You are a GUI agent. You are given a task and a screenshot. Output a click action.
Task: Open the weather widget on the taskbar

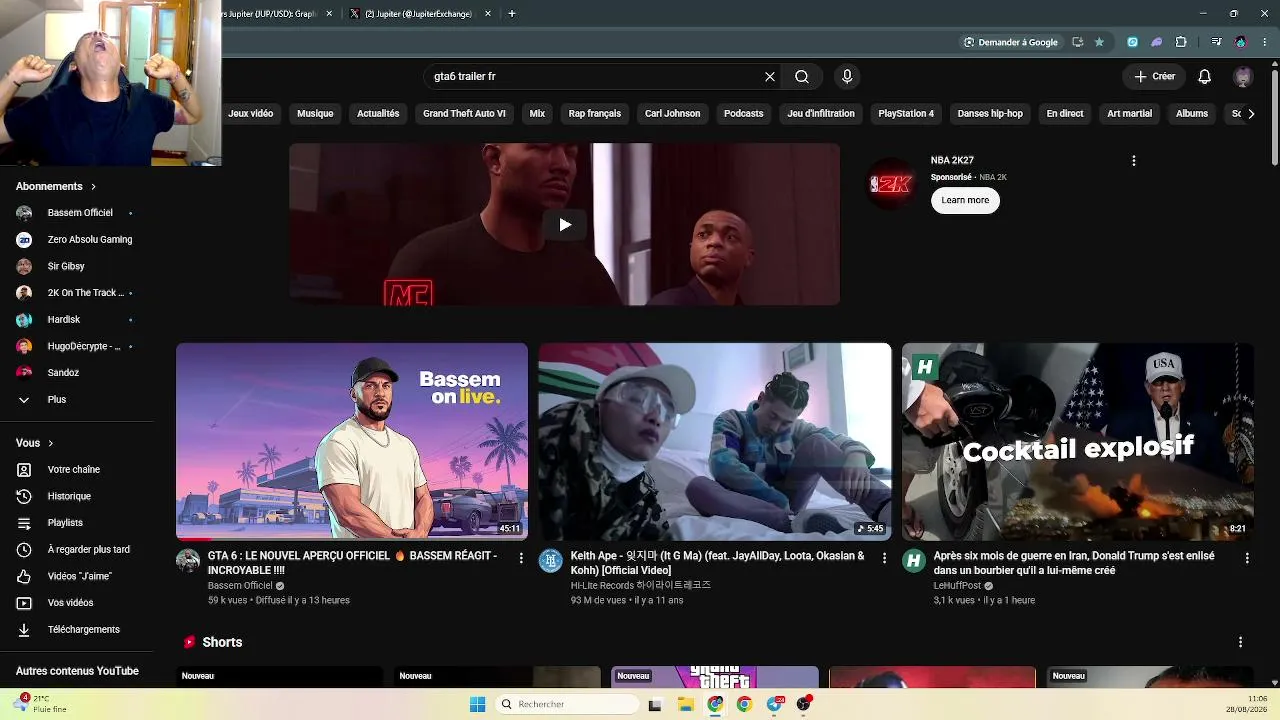42,704
